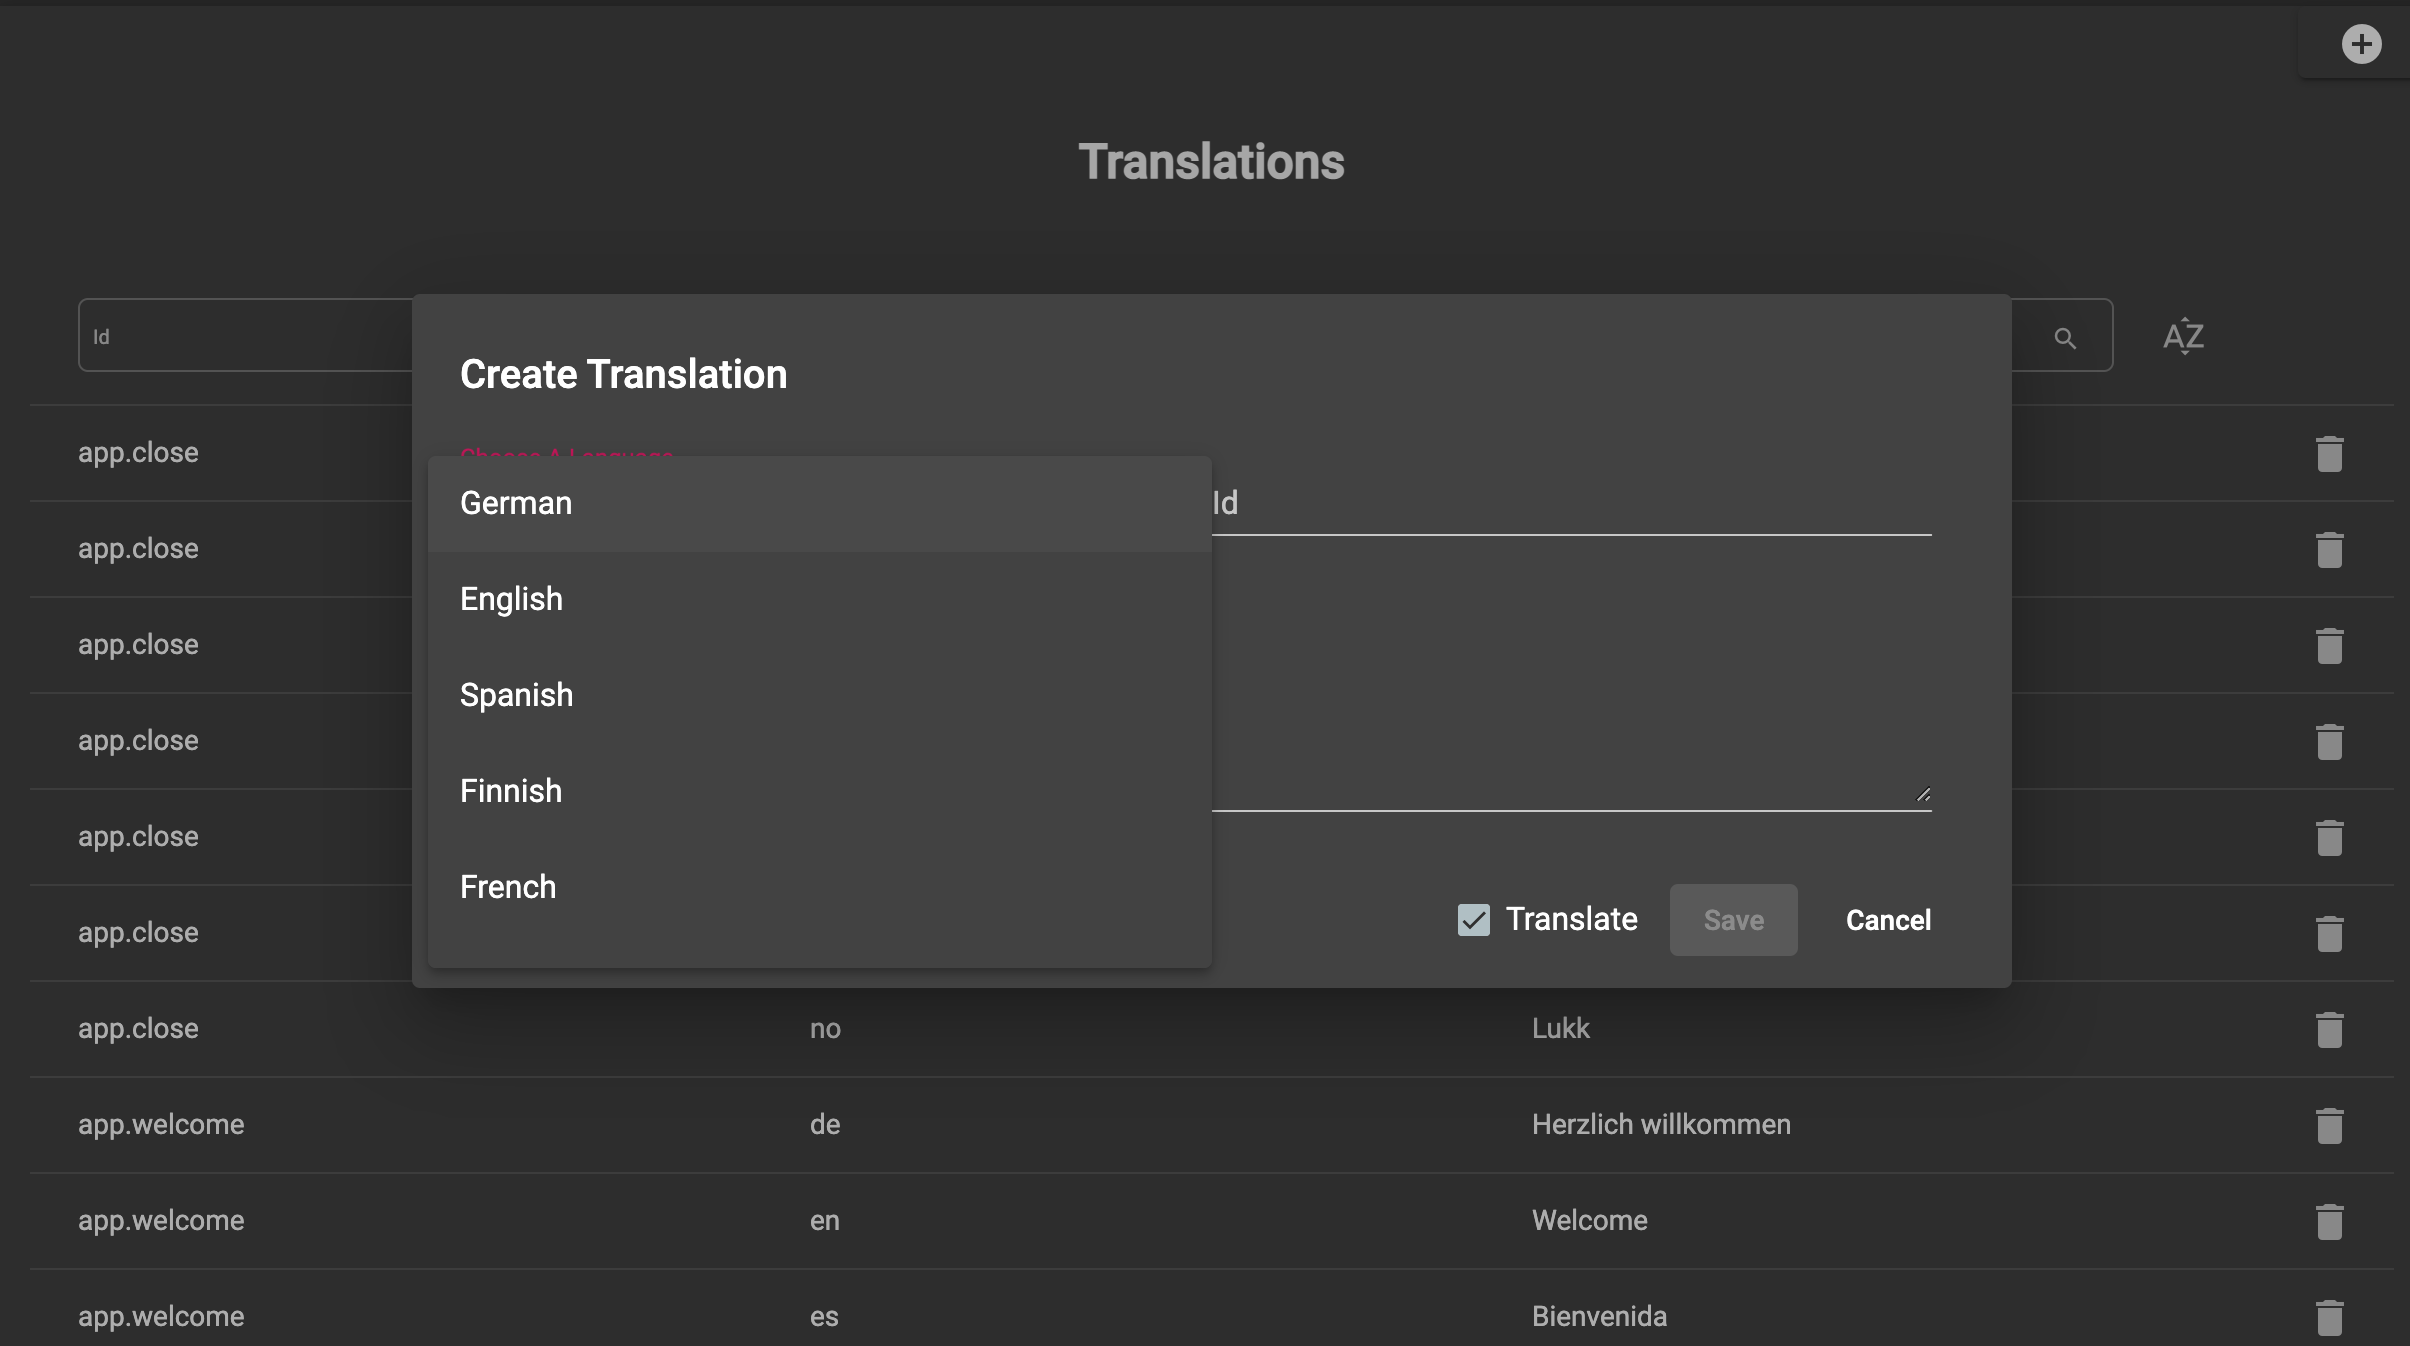Image resolution: width=2410 pixels, height=1346 pixels.
Task: Delete the Herzlich willkommen translation row
Action: tap(2329, 1125)
